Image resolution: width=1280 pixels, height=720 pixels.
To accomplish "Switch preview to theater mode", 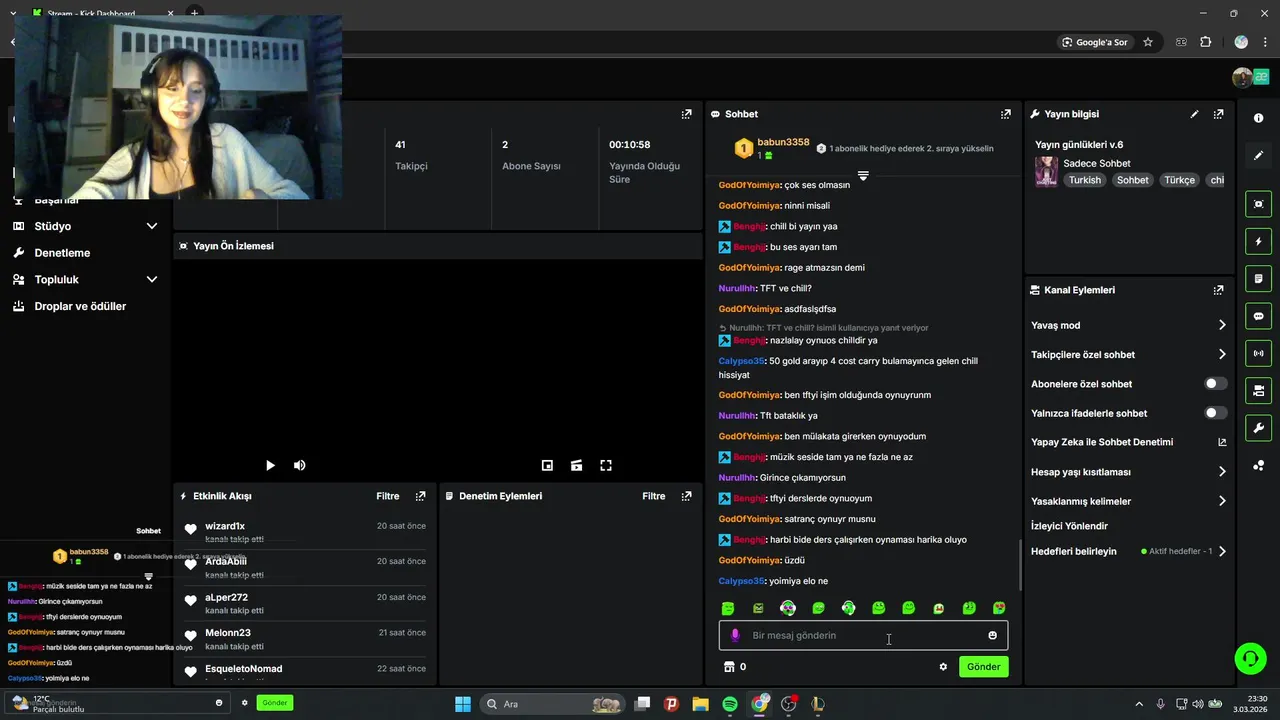I will (576, 465).
